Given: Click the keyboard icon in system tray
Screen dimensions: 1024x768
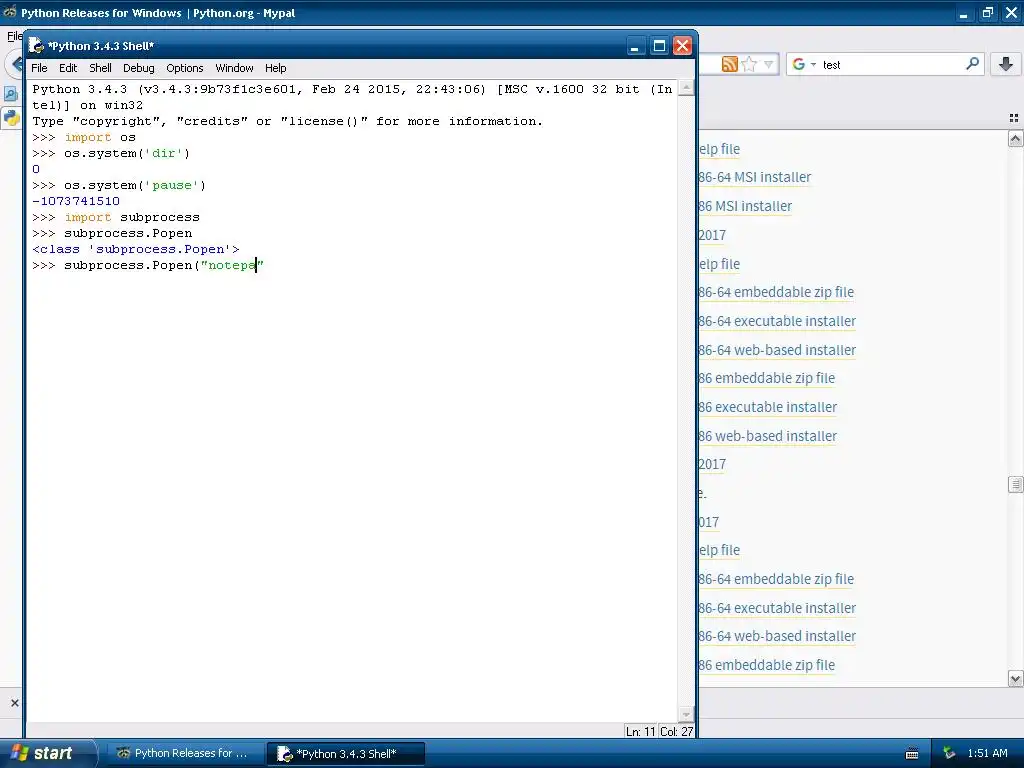Looking at the screenshot, I should pyautogui.click(x=912, y=754).
